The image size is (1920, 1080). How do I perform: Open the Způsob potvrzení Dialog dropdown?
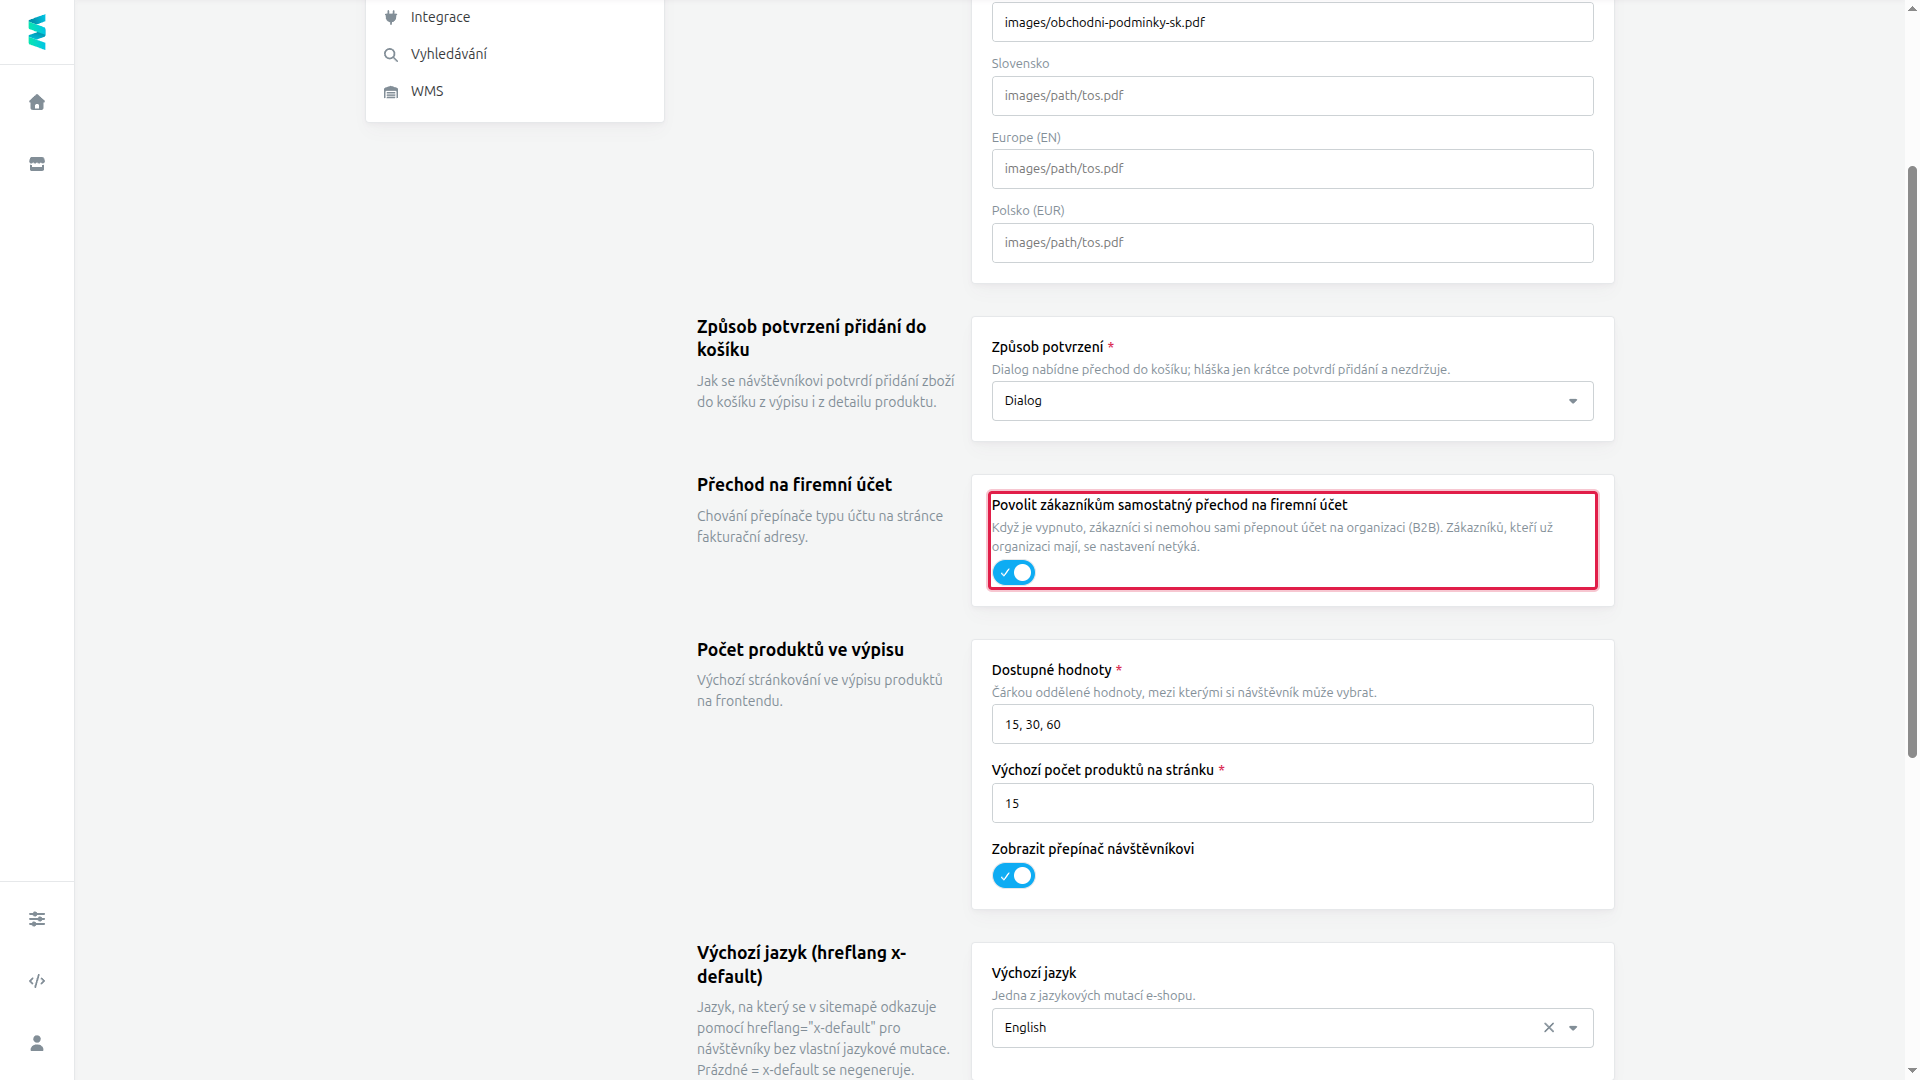coord(1292,401)
